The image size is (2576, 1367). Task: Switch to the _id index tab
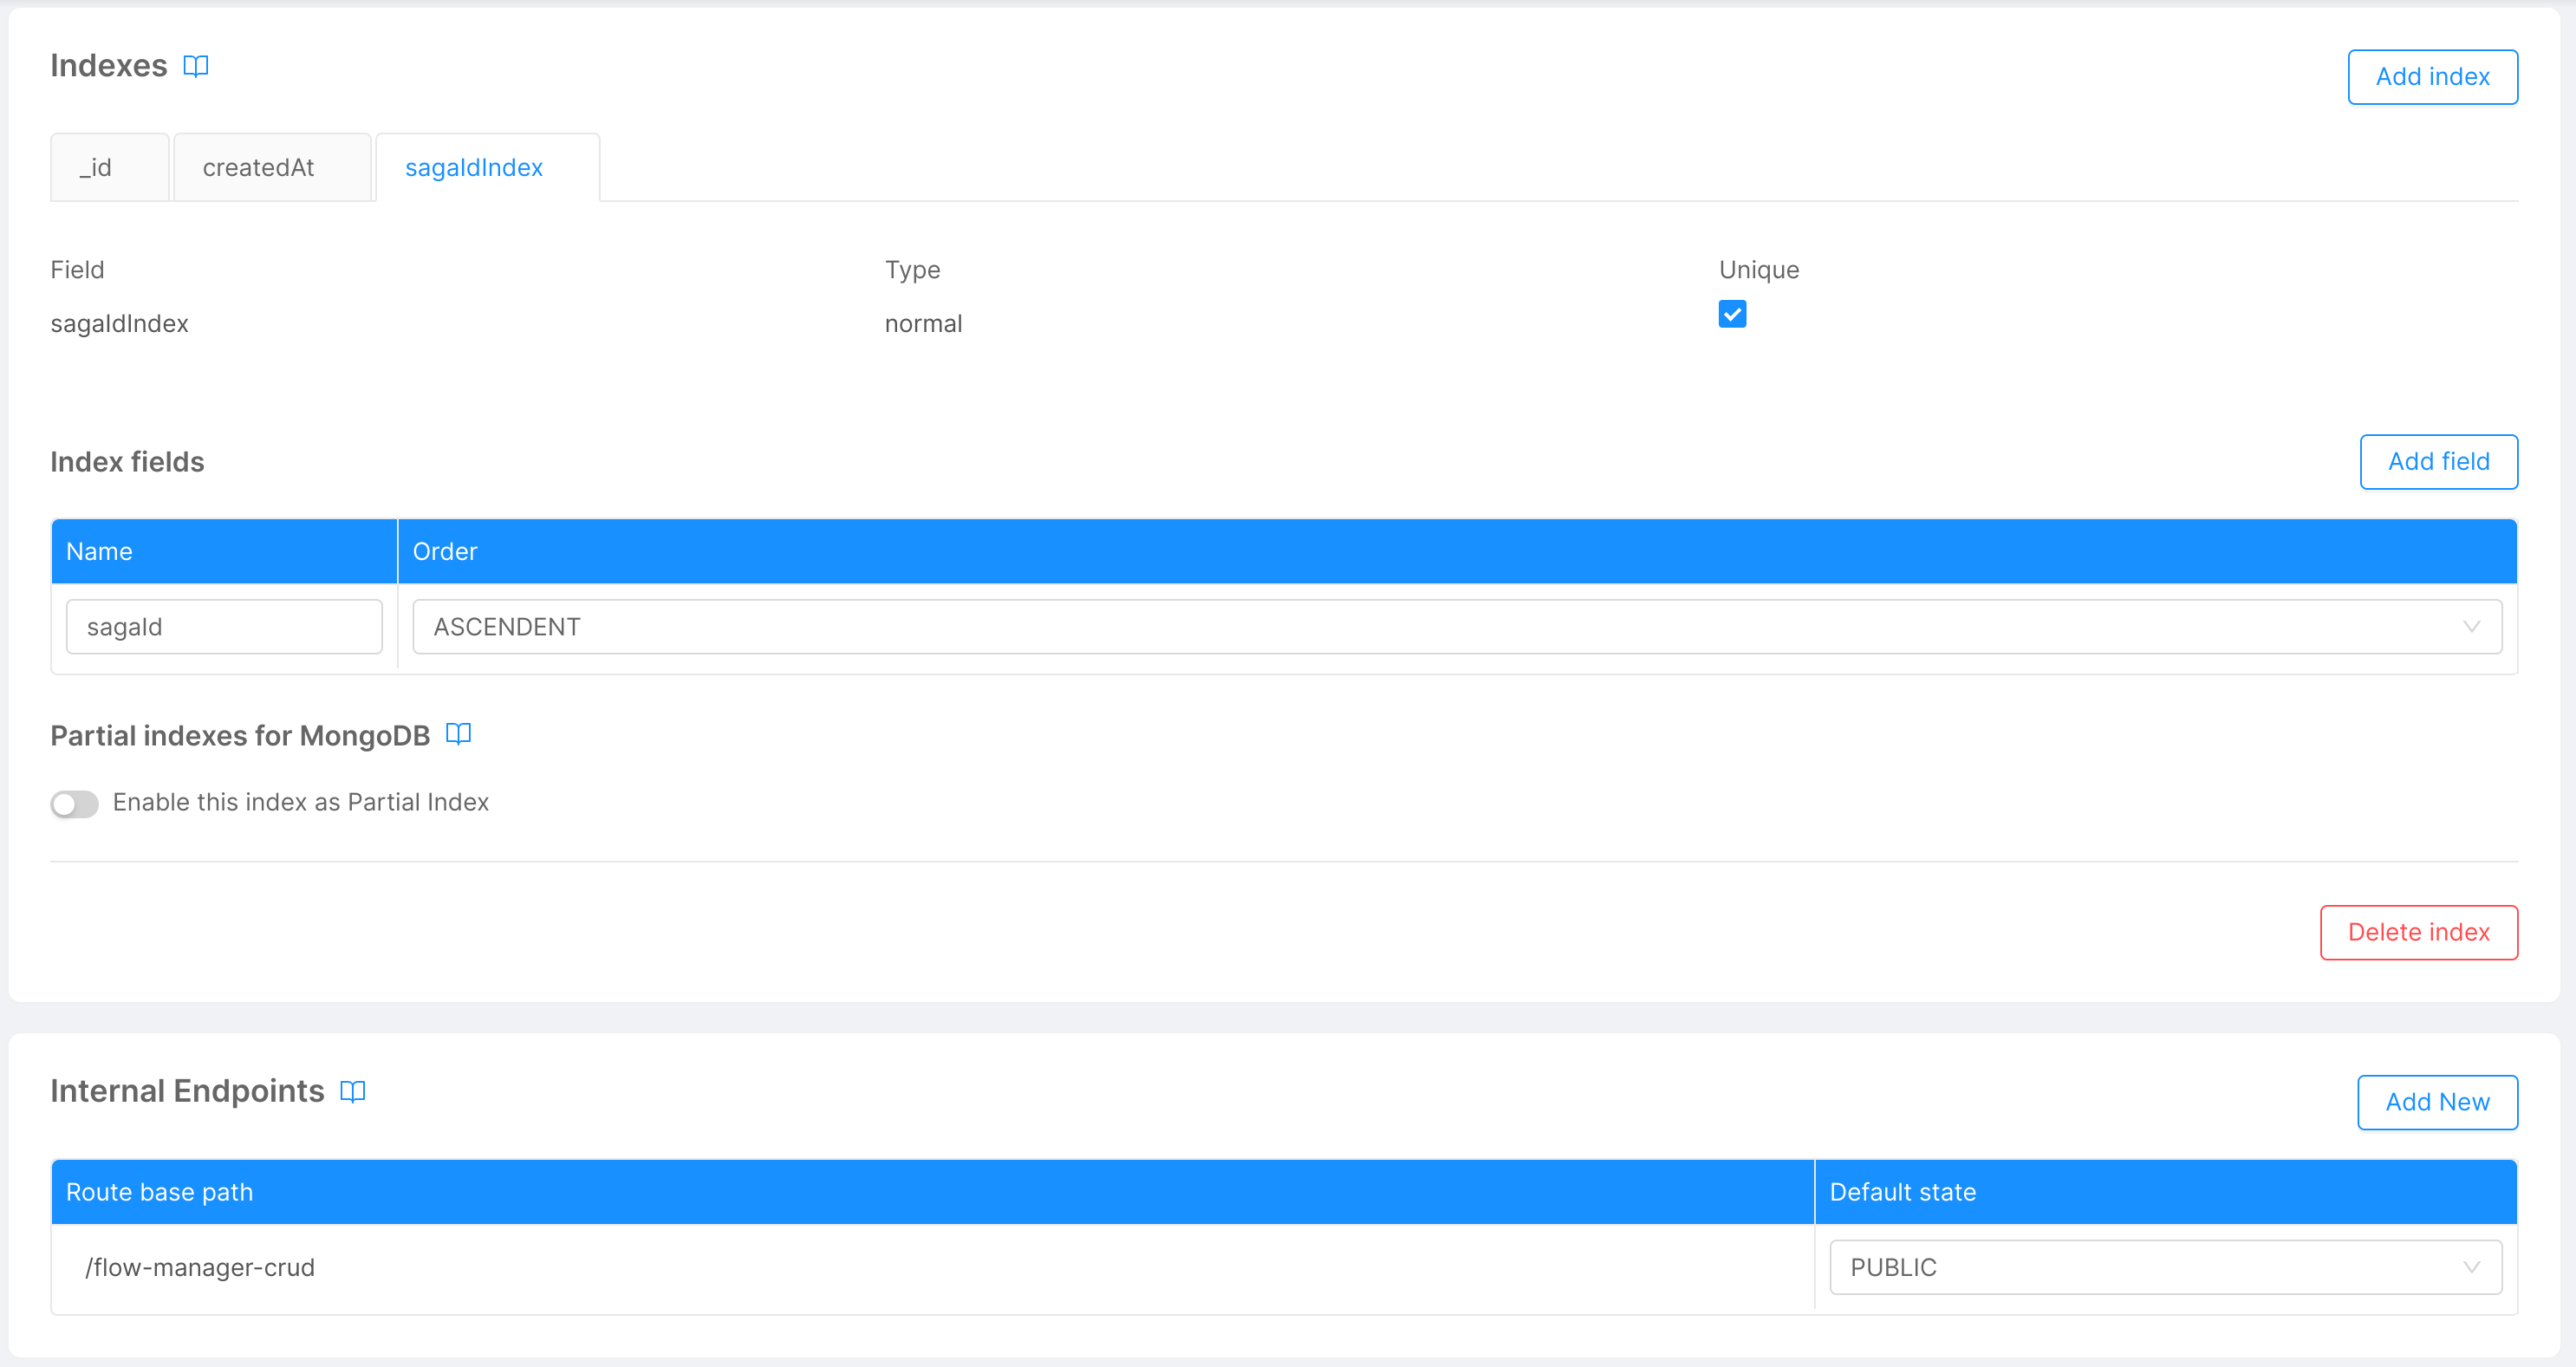(x=109, y=166)
